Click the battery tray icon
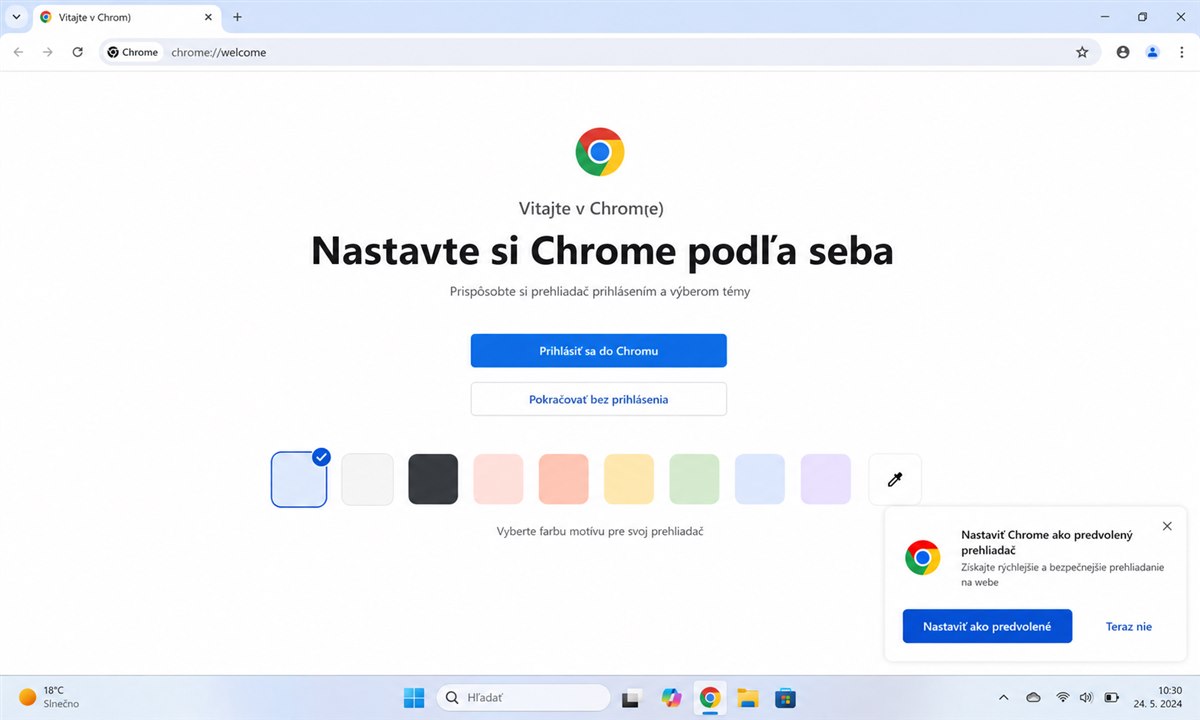1200x720 pixels. pos(1111,697)
